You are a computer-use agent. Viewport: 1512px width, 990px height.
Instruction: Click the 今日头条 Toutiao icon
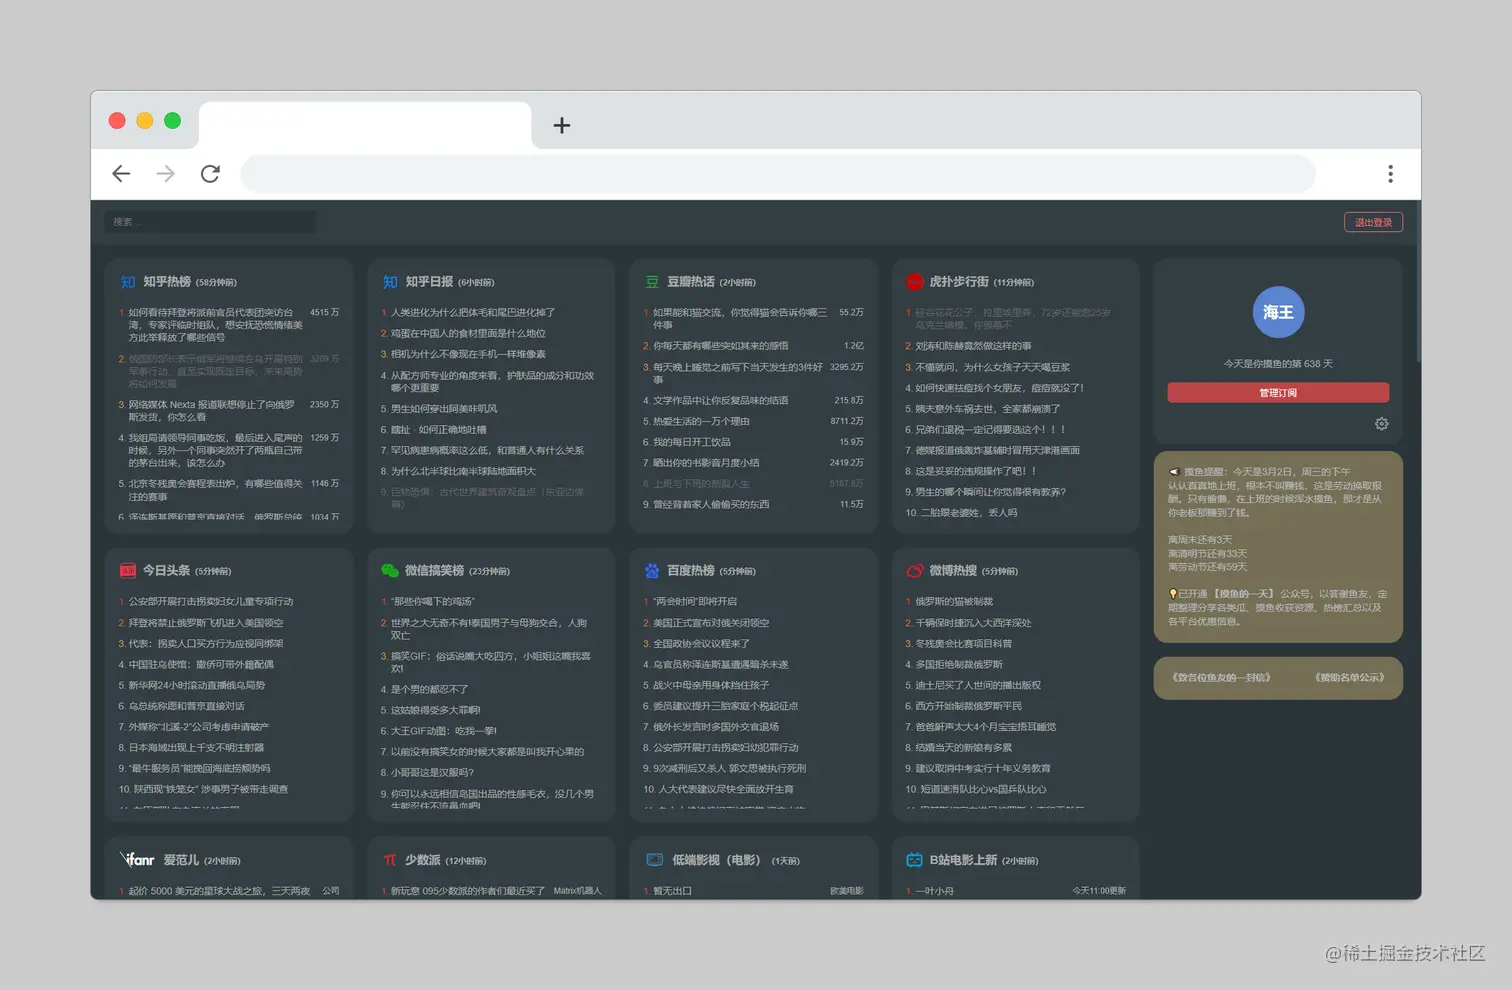(x=128, y=570)
